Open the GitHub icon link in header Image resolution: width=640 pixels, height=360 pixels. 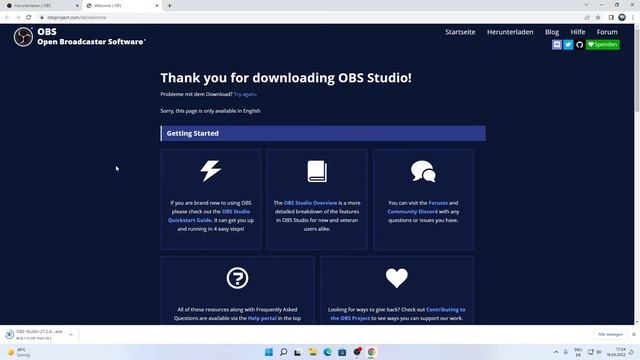[x=580, y=44]
